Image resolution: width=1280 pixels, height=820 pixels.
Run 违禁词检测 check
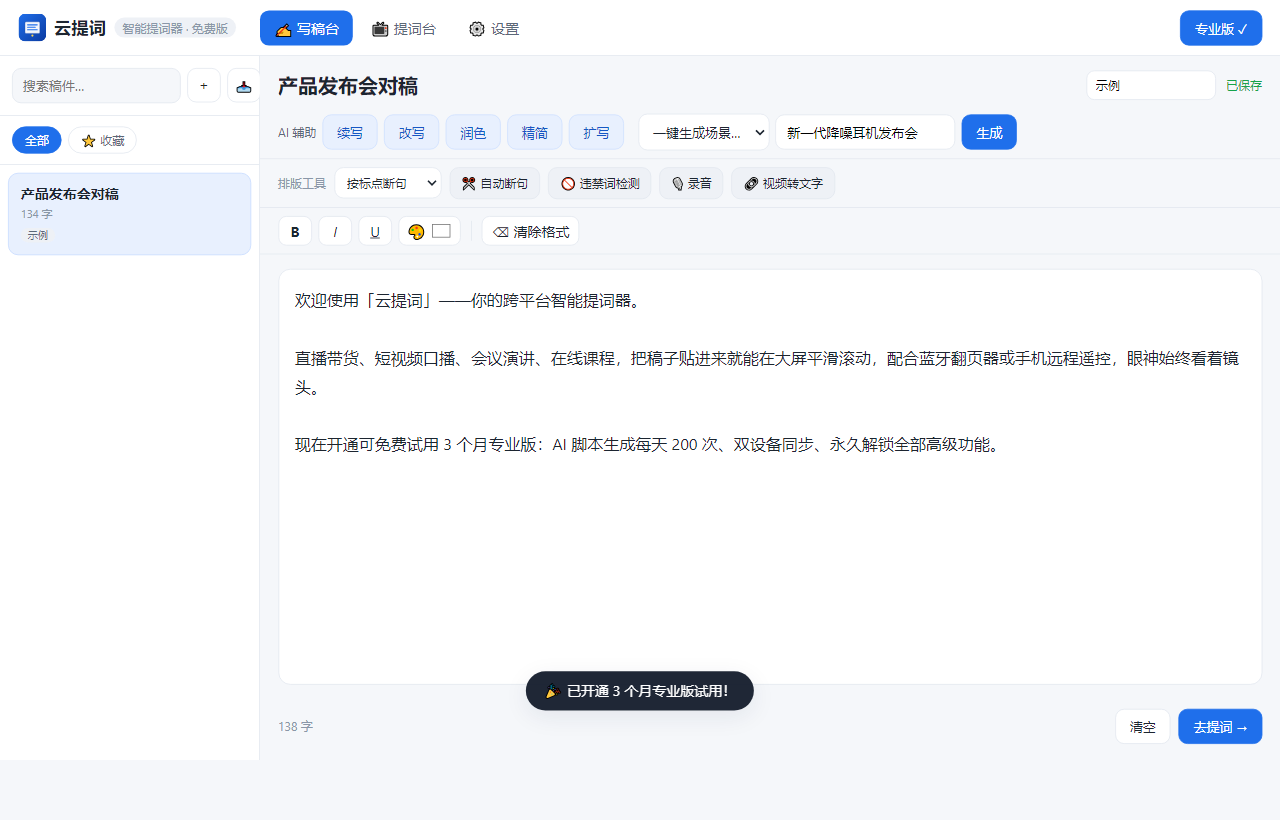click(600, 183)
